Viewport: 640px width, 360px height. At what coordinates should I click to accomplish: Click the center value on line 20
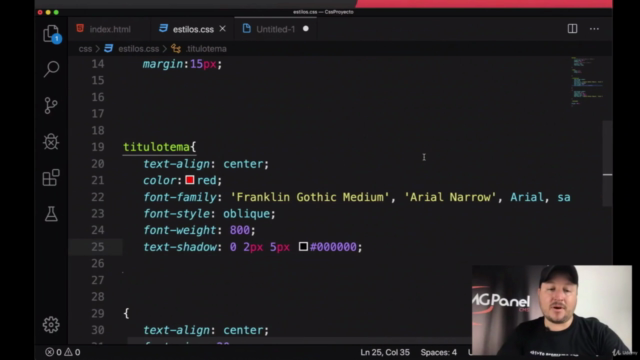243,164
